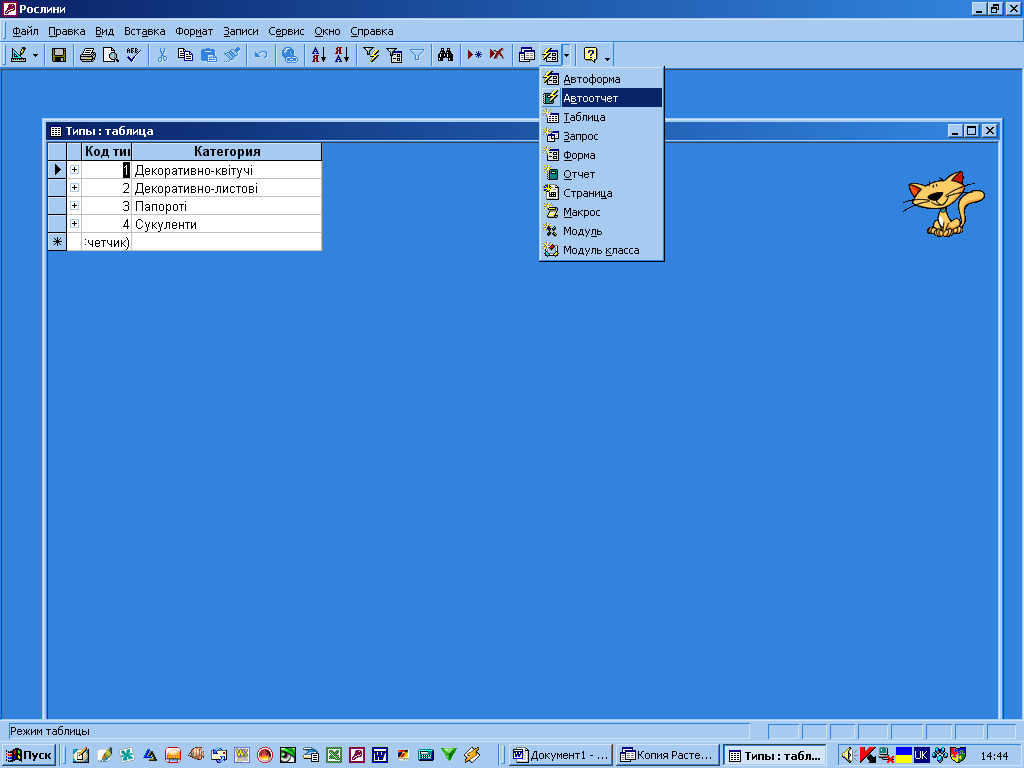Choose Модуль класса from the dropdown list
1024x768 pixels.
click(x=601, y=250)
